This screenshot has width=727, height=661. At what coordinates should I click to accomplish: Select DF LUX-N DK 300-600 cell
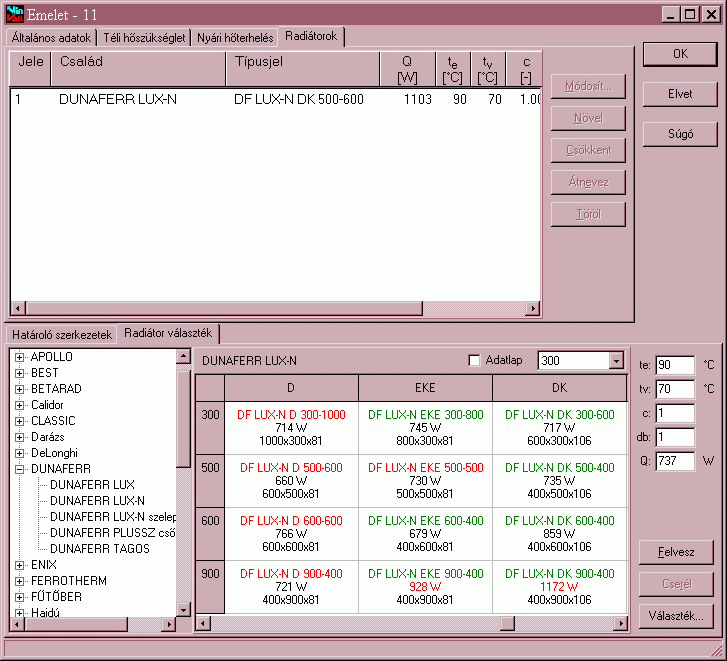560,428
